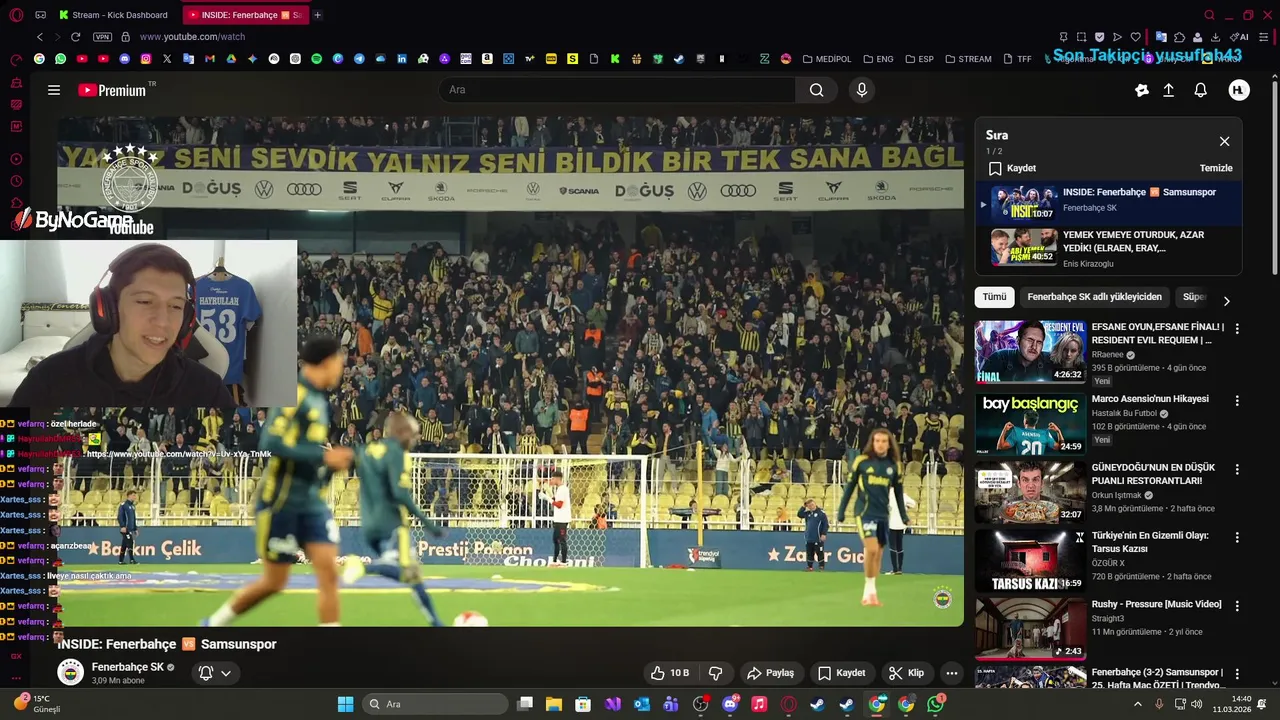The width and height of the screenshot is (1280, 720).
Task: Open the Fenerbahçe SK channel name link
Action: (x=127, y=667)
